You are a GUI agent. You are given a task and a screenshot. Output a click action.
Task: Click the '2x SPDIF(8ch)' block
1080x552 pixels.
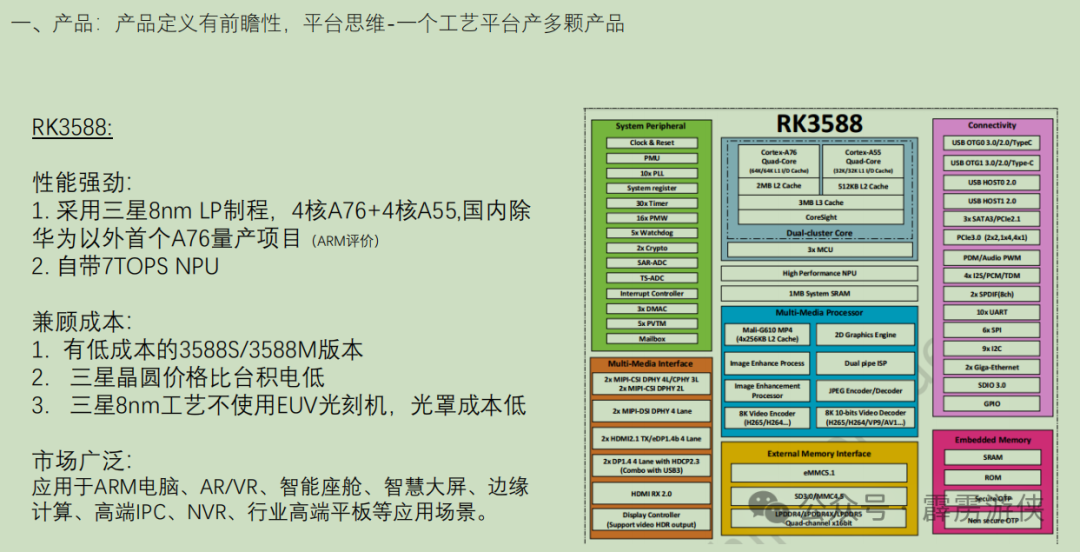click(992, 294)
